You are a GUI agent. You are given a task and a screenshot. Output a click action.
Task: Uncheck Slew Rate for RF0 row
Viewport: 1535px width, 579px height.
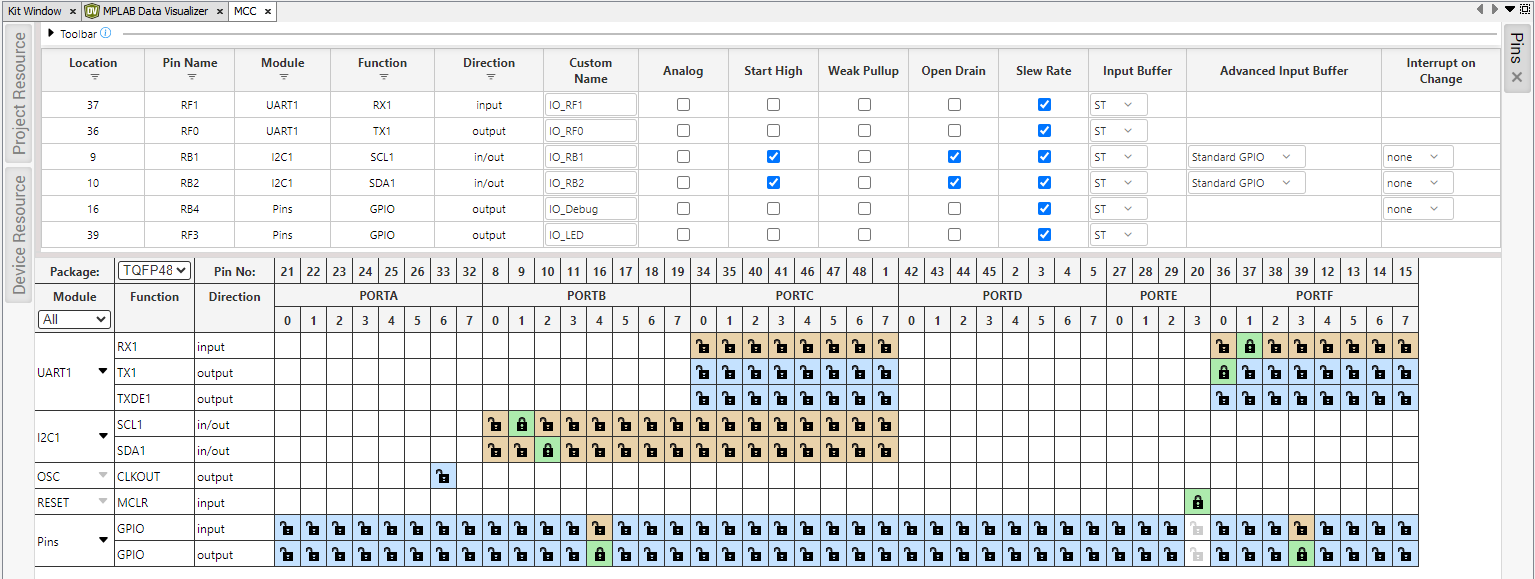1044,130
